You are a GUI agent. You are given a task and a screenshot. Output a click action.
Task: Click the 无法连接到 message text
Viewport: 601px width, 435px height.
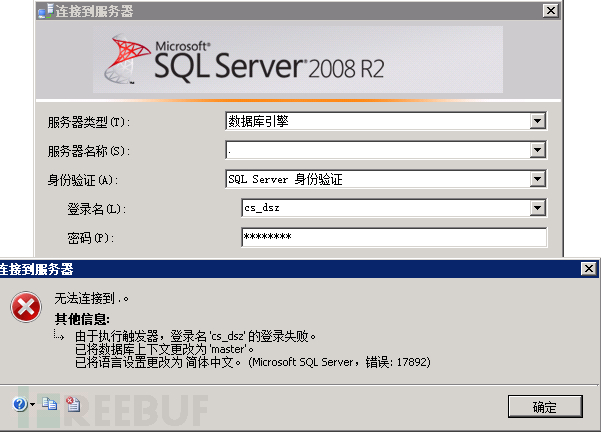click(91, 298)
